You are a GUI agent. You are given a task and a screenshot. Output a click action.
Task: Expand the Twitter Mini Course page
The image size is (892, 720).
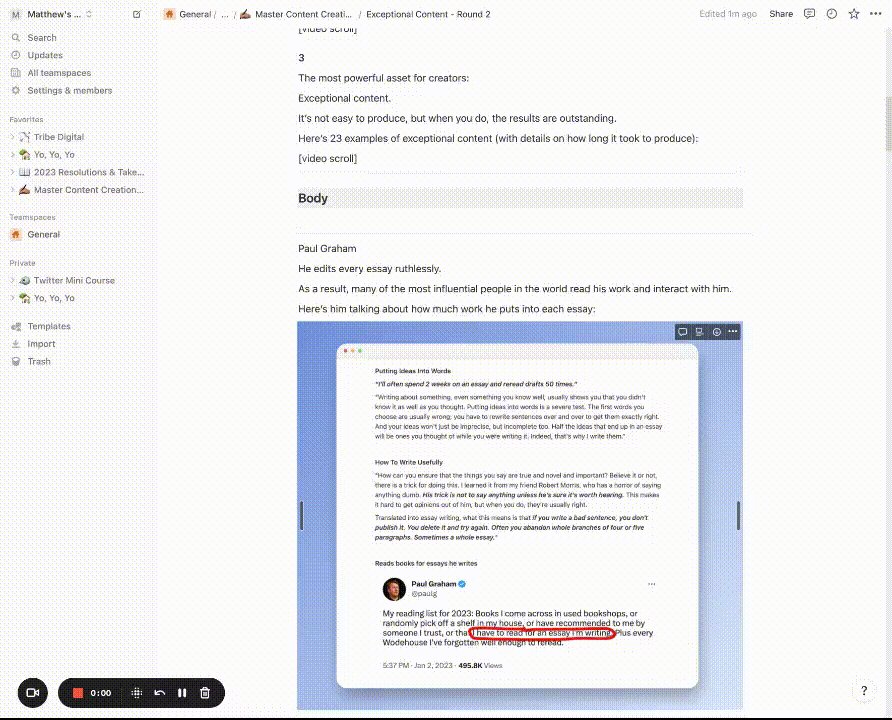click(x=13, y=280)
